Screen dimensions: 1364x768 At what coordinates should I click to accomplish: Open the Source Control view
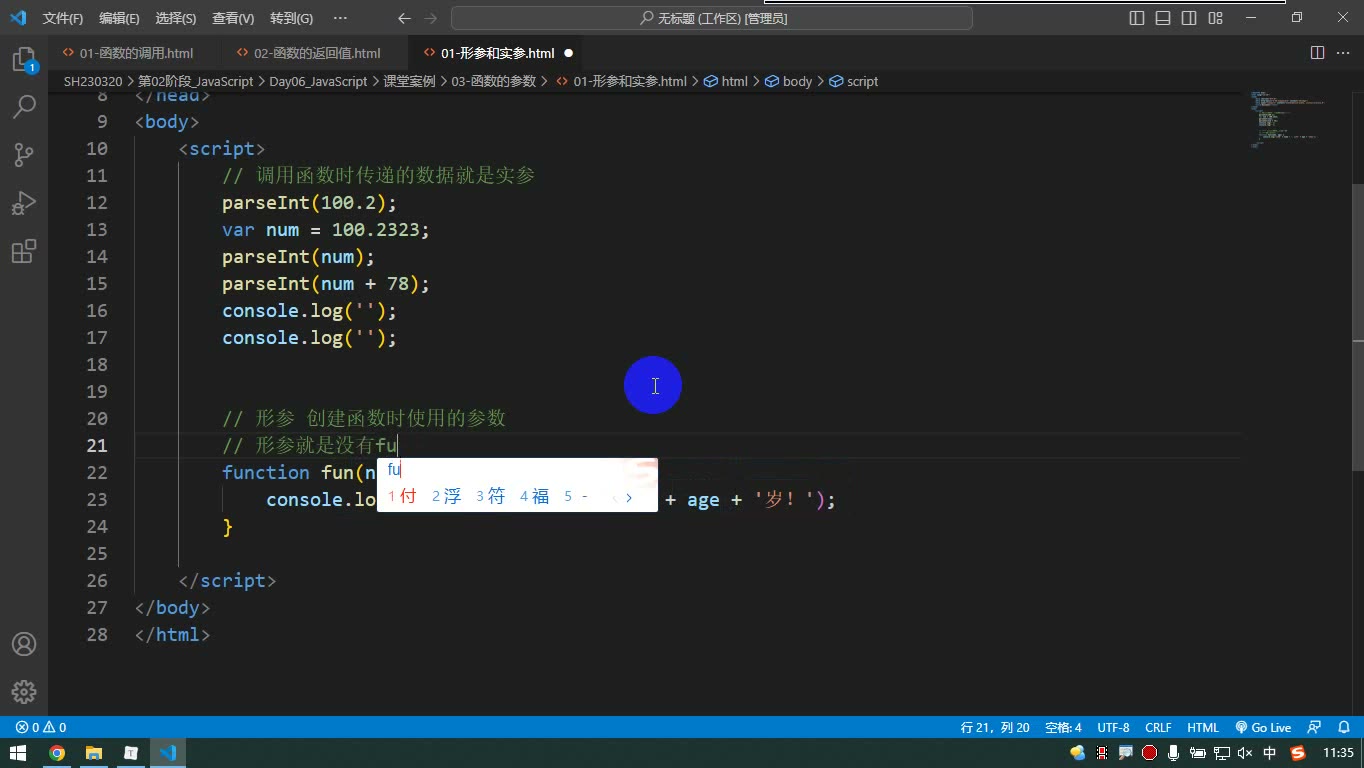point(24,155)
